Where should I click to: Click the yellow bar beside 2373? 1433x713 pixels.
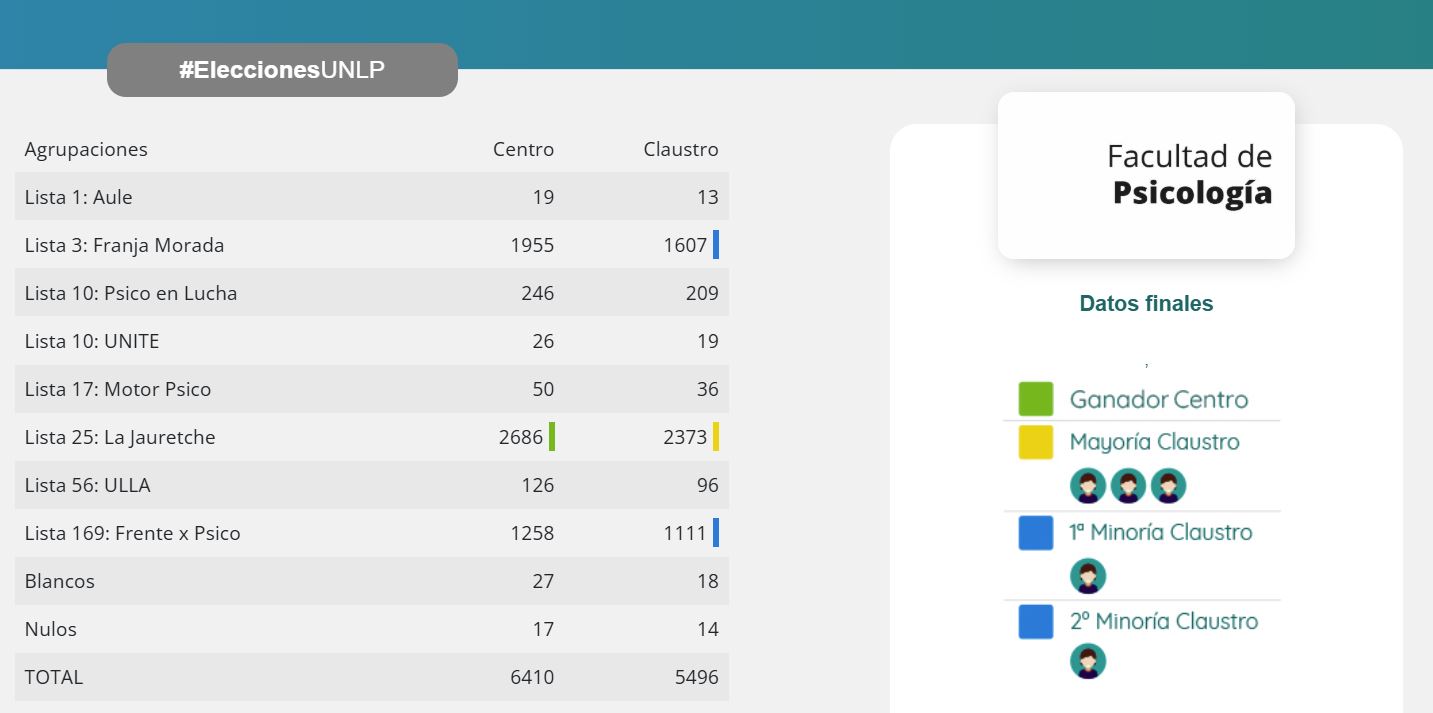click(716, 437)
